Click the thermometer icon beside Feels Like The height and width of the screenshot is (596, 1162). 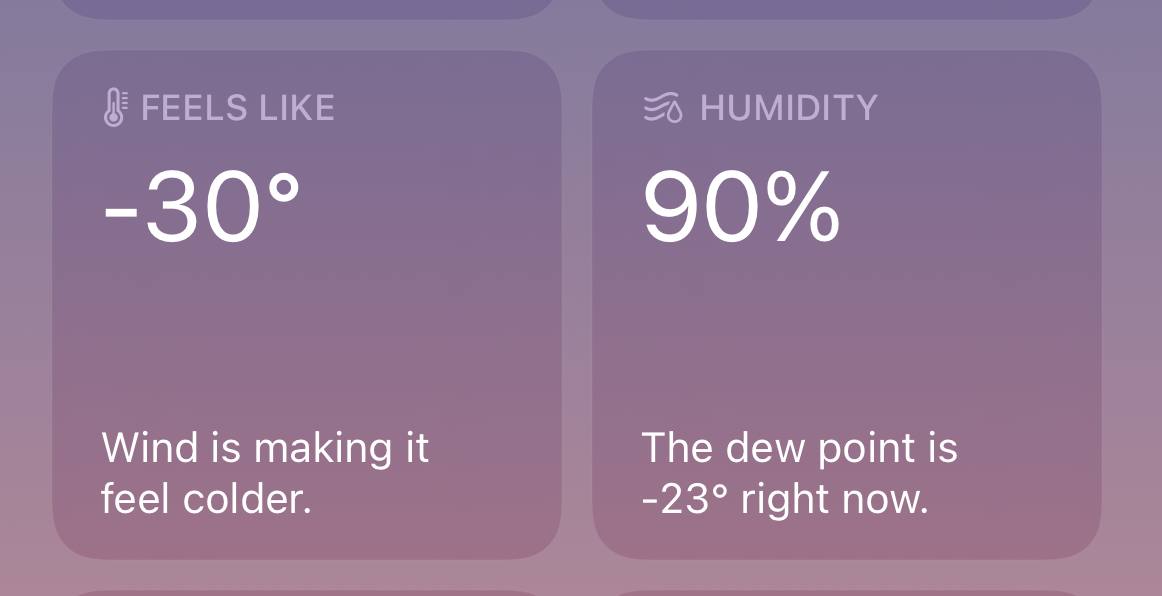[115, 107]
